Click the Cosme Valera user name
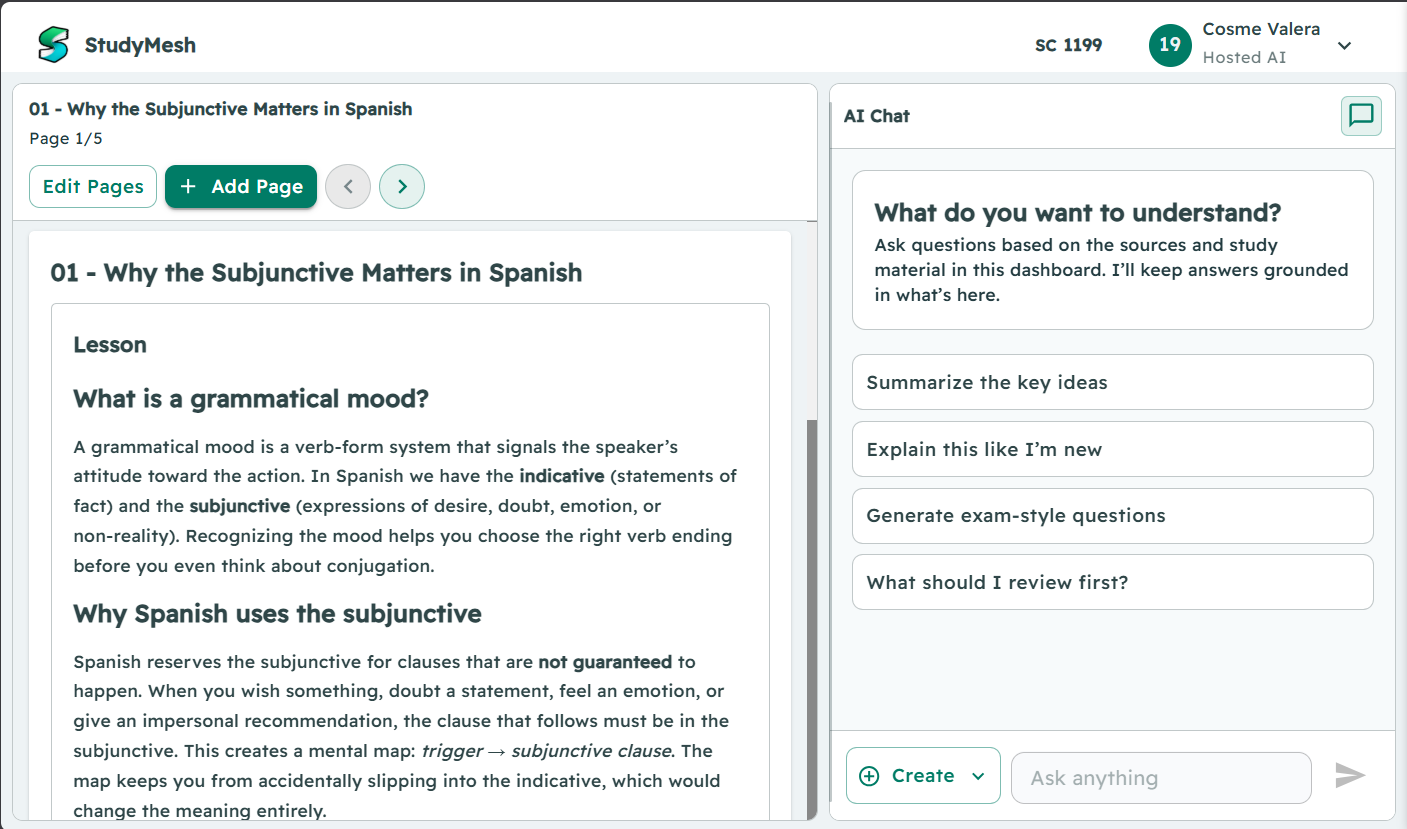Image resolution: width=1407 pixels, height=829 pixels. tap(1261, 29)
